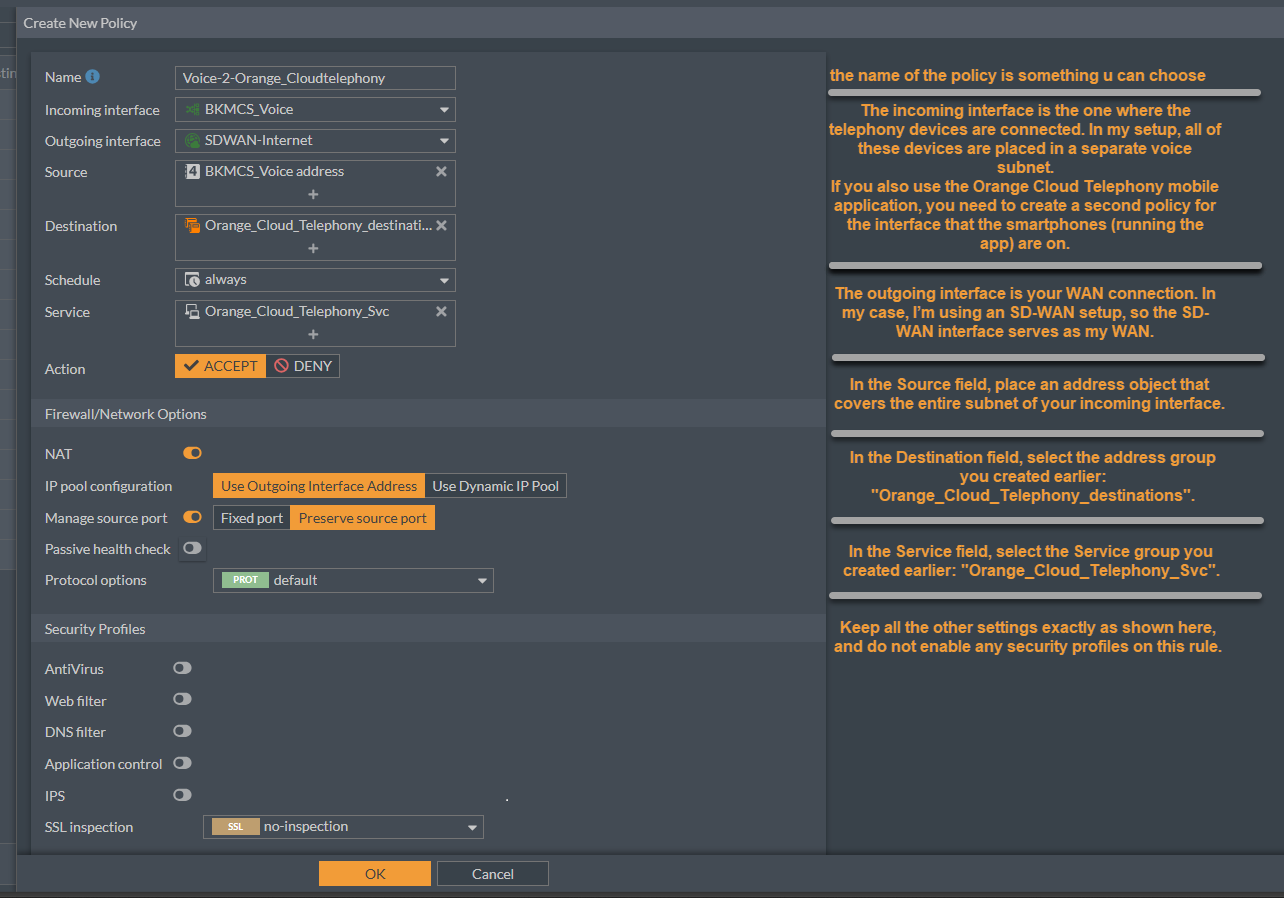This screenshot has height=898, width=1284.
Task: Click the always schedule clock icon
Action: pos(193,280)
